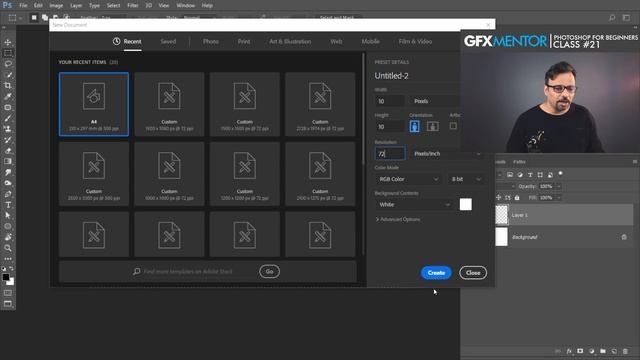Switch to the Saved tab
The width and height of the screenshot is (640, 360).
168,42
